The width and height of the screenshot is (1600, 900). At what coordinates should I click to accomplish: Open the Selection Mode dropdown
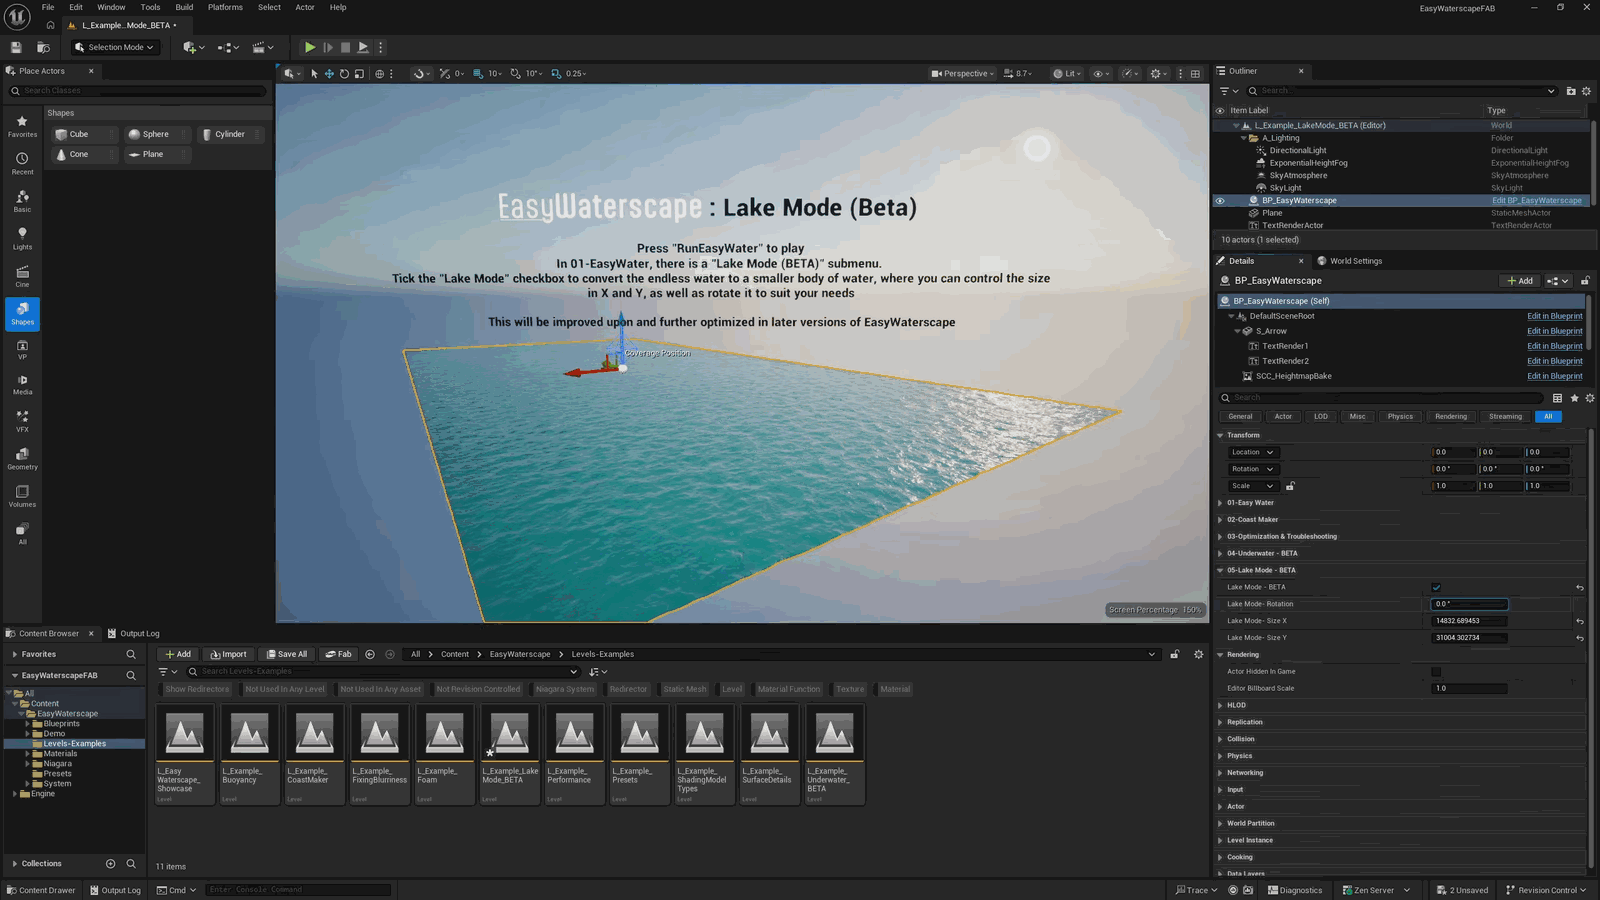tap(115, 47)
